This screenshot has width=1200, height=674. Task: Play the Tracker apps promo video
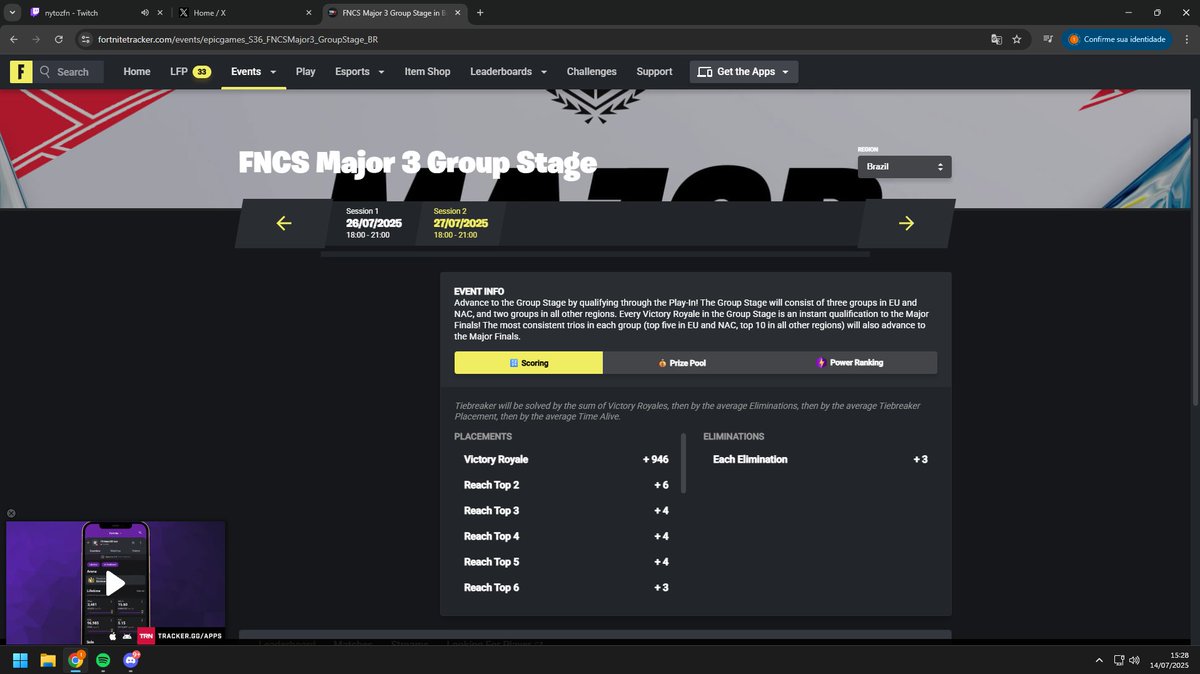coord(115,582)
